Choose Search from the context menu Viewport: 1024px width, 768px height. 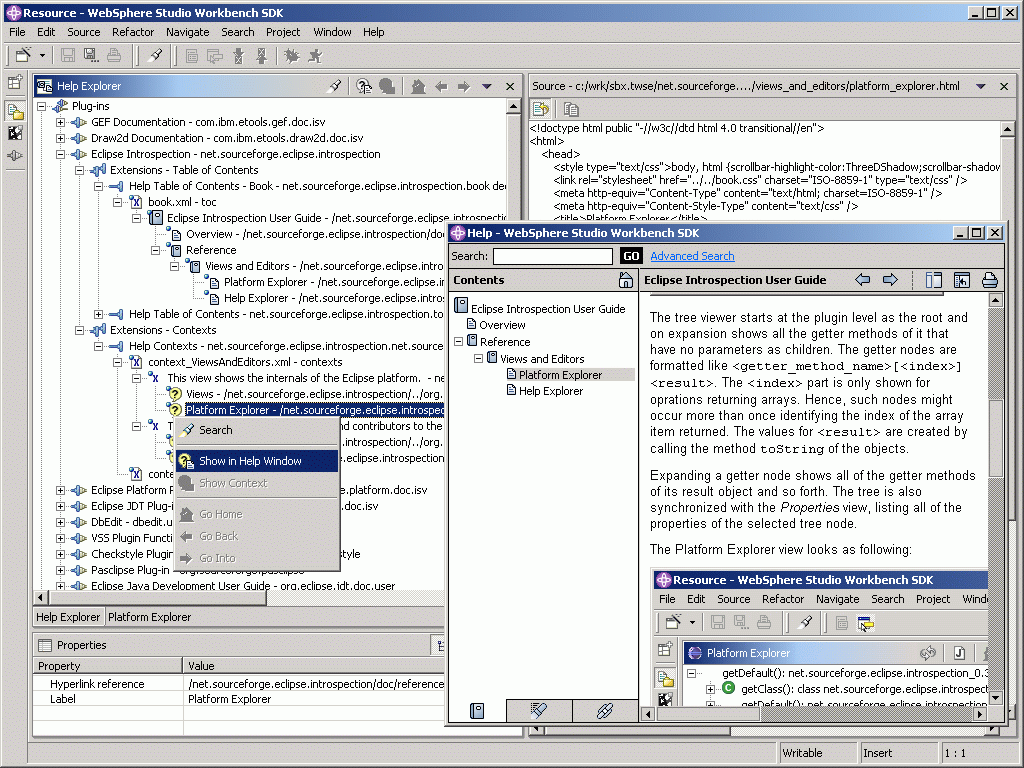pos(257,430)
